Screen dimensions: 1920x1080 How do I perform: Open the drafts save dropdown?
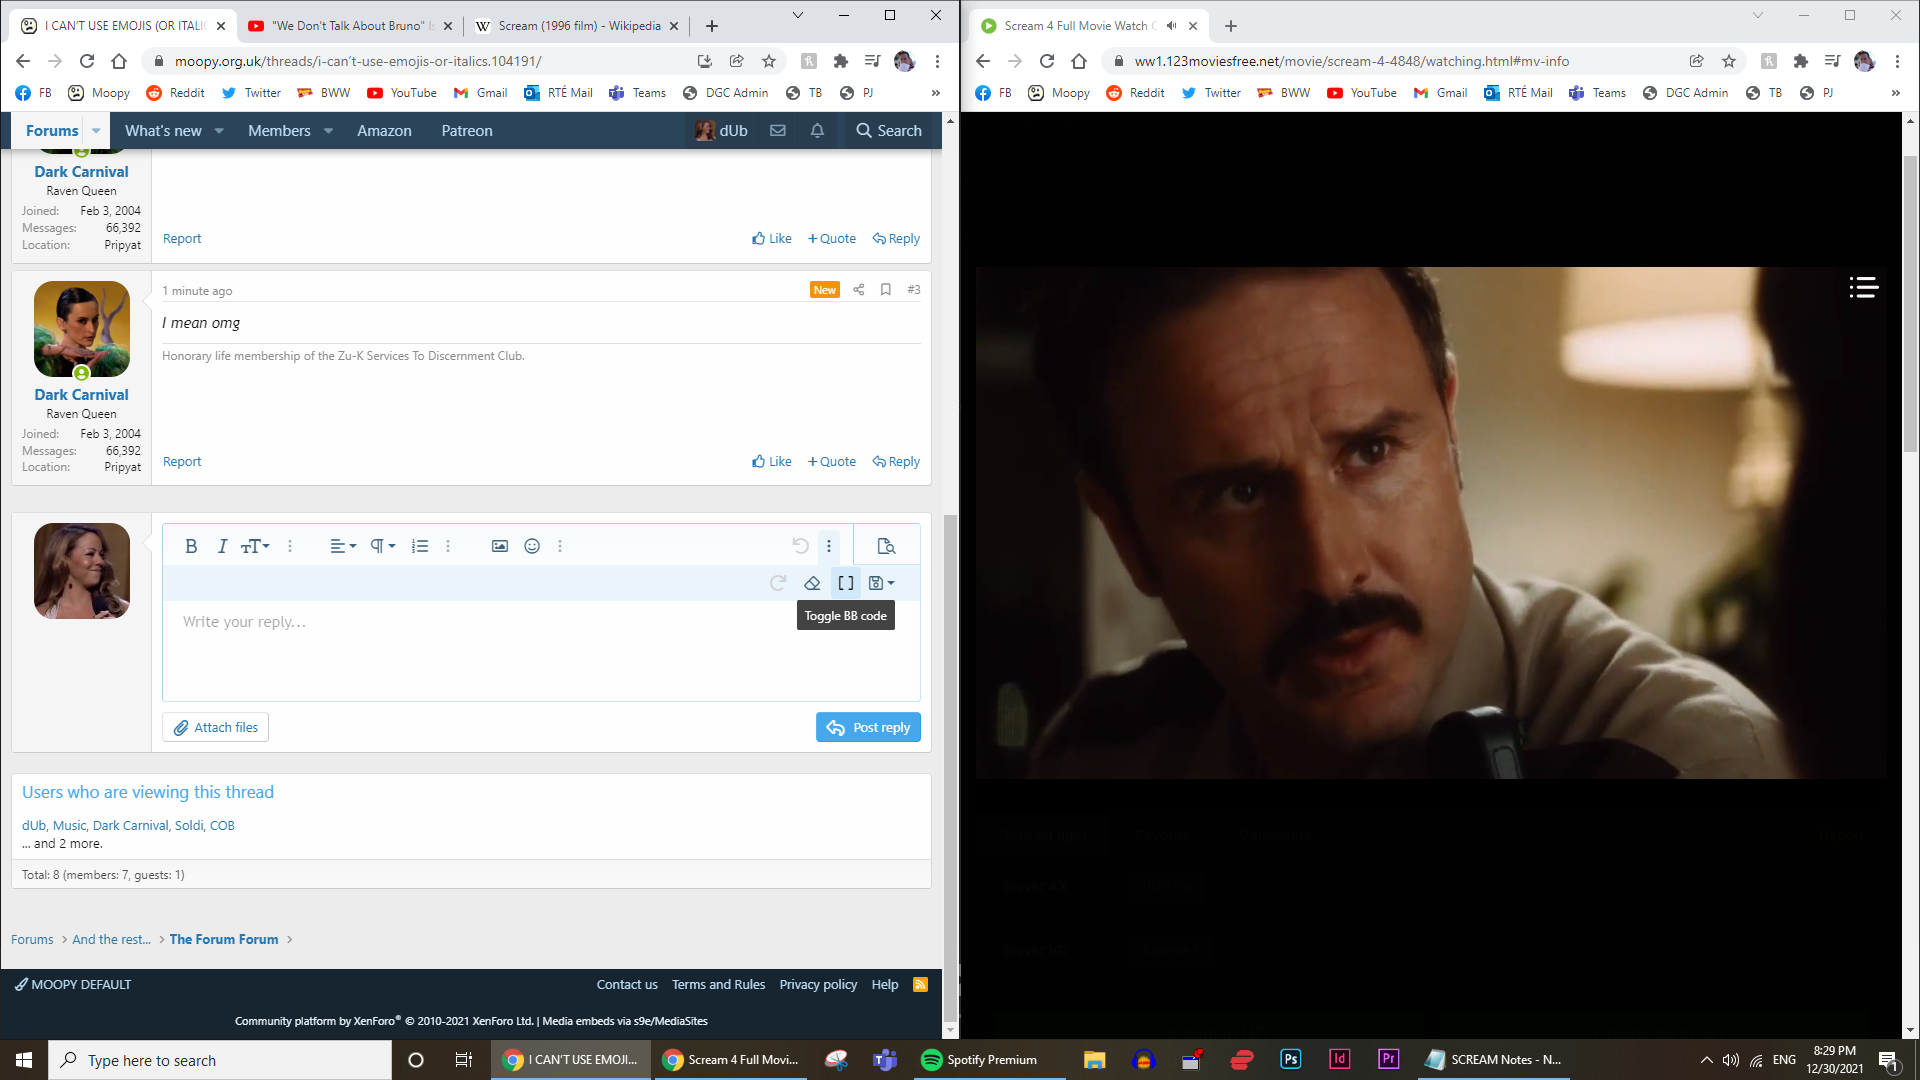(881, 583)
